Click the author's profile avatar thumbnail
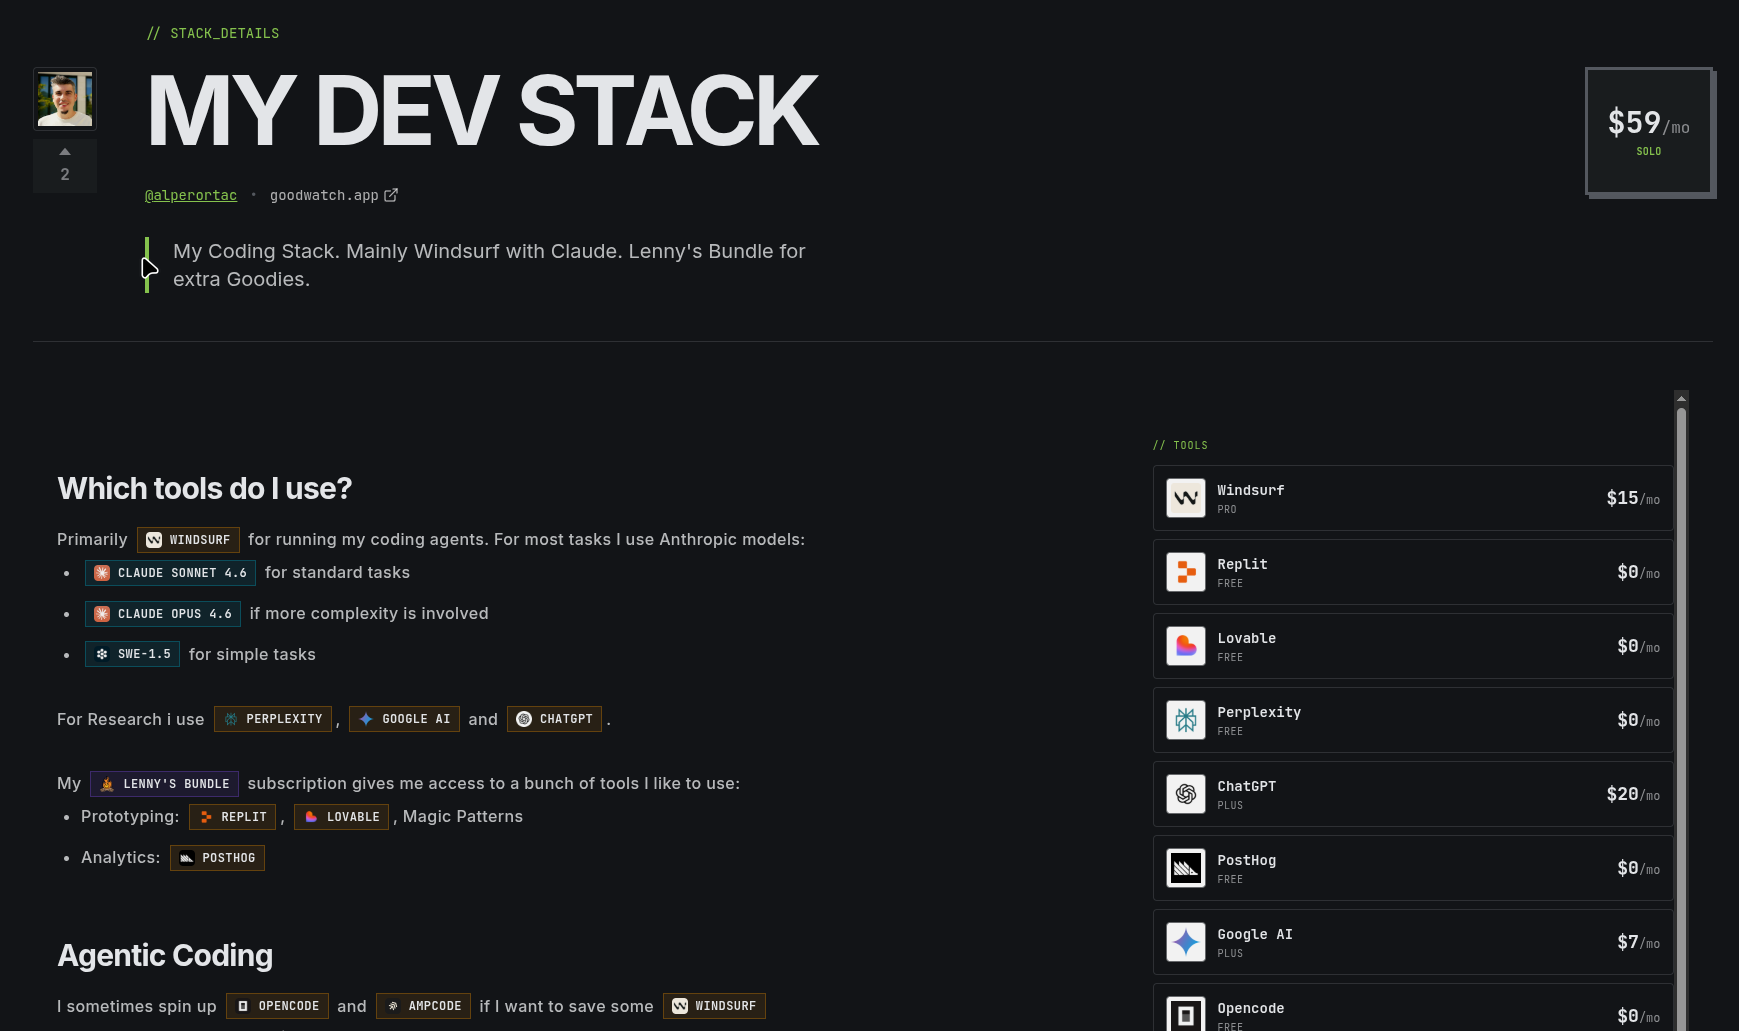Image resolution: width=1739 pixels, height=1031 pixels. (x=64, y=98)
